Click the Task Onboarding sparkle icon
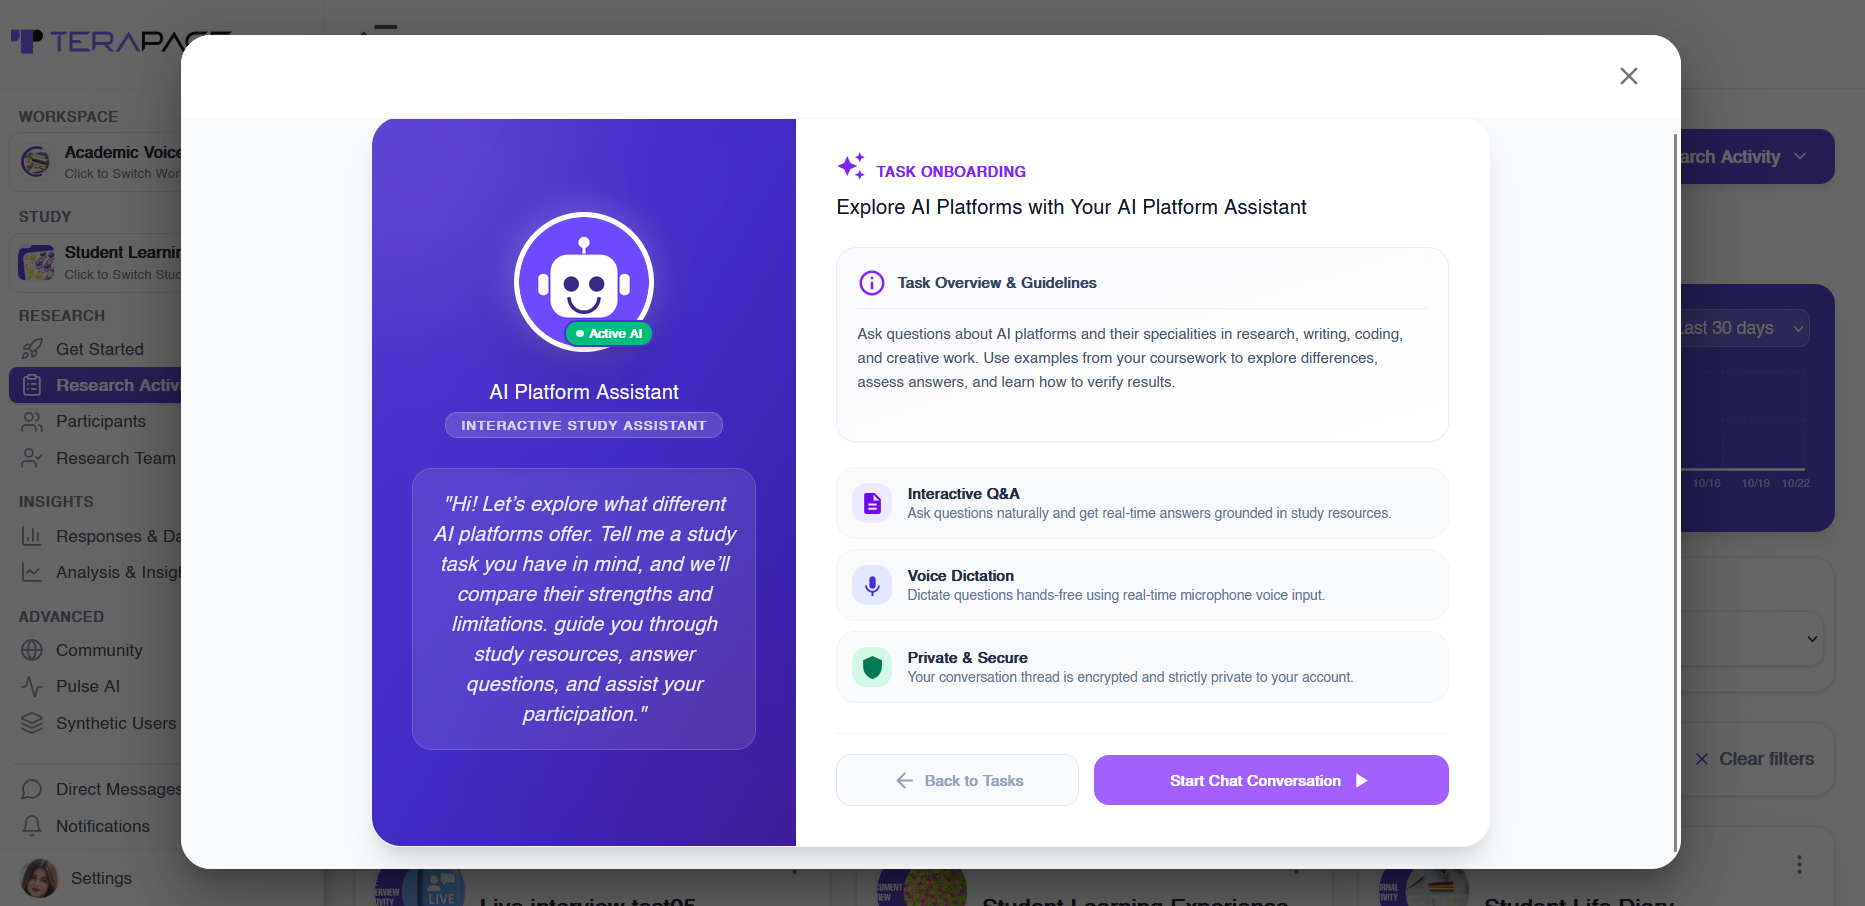 [x=851, y=166]
